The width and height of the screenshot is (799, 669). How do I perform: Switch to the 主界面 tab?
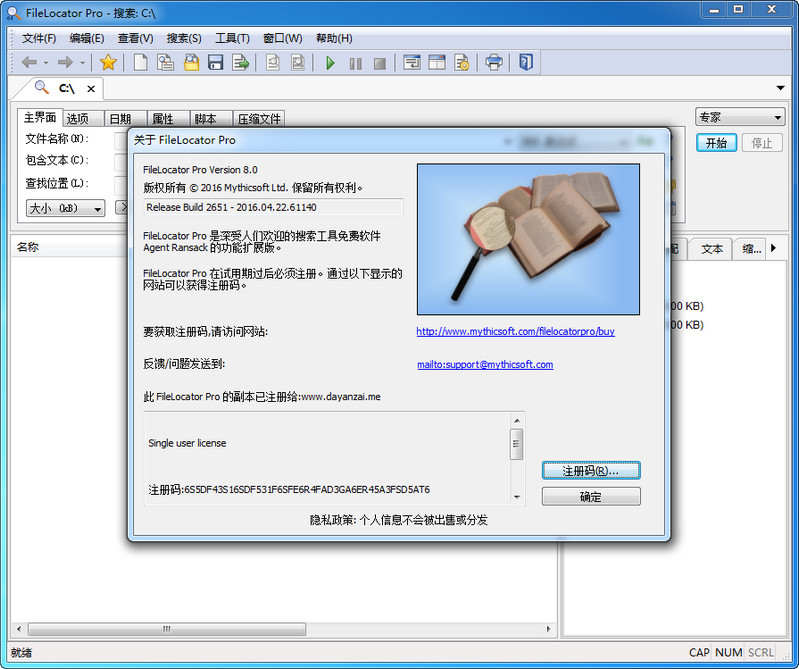40,118
